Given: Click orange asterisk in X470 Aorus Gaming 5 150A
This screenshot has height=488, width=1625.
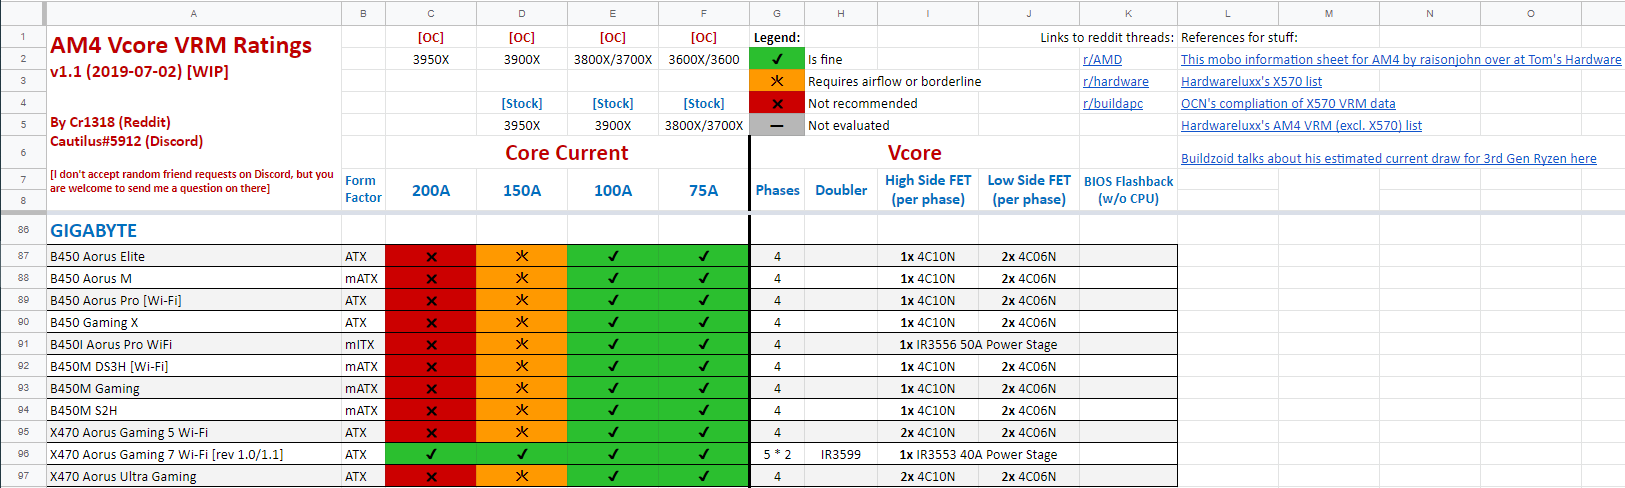Looking at the screenshot, I should (x=522, y=433).
